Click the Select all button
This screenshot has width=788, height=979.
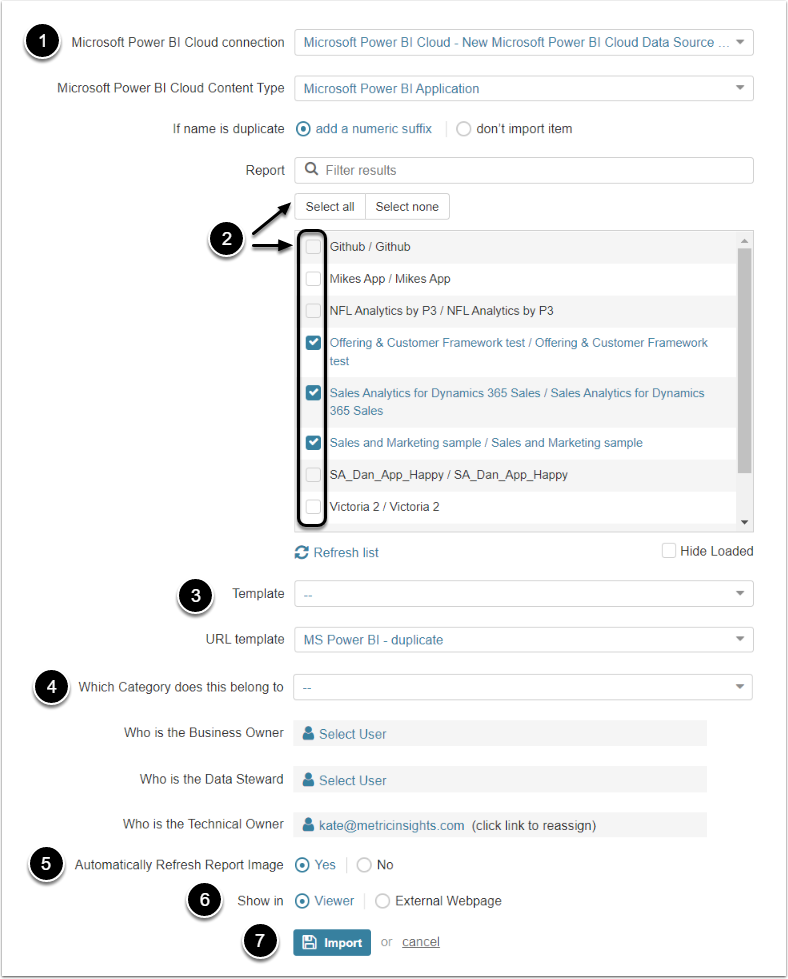330,207
